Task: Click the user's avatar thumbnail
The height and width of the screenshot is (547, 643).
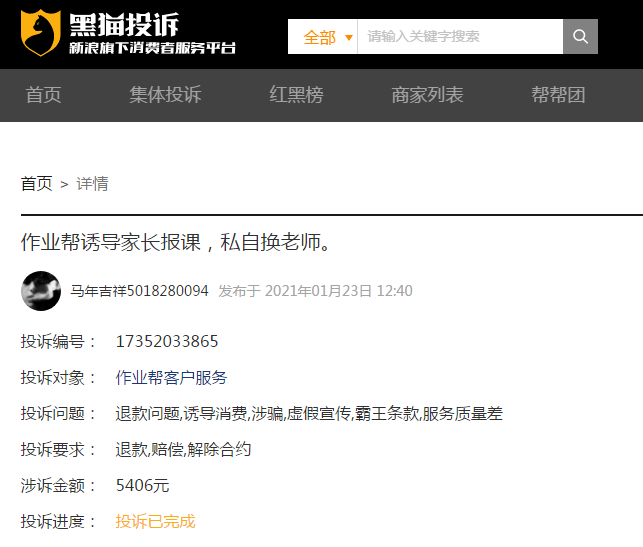Action: [x=41, y=291]
